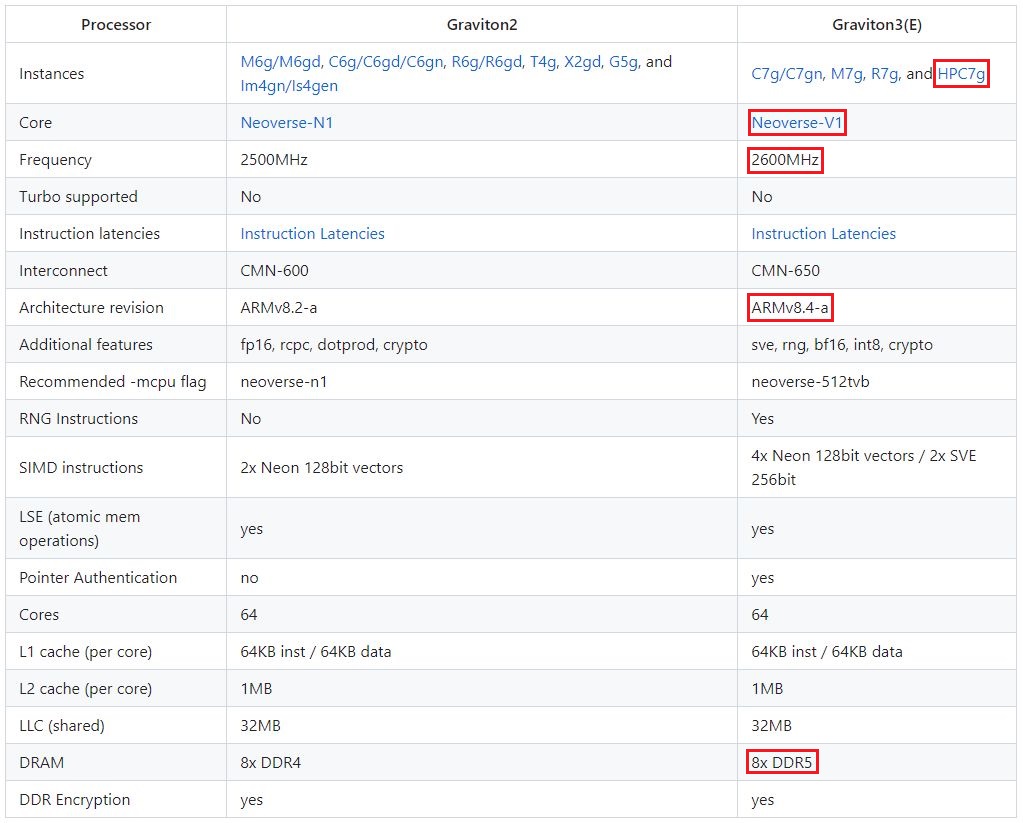Click the highlighted ARMv8.4-a cell
Image resolution: width=1023 pixels, height=823 pixels.
pos(790,308)
